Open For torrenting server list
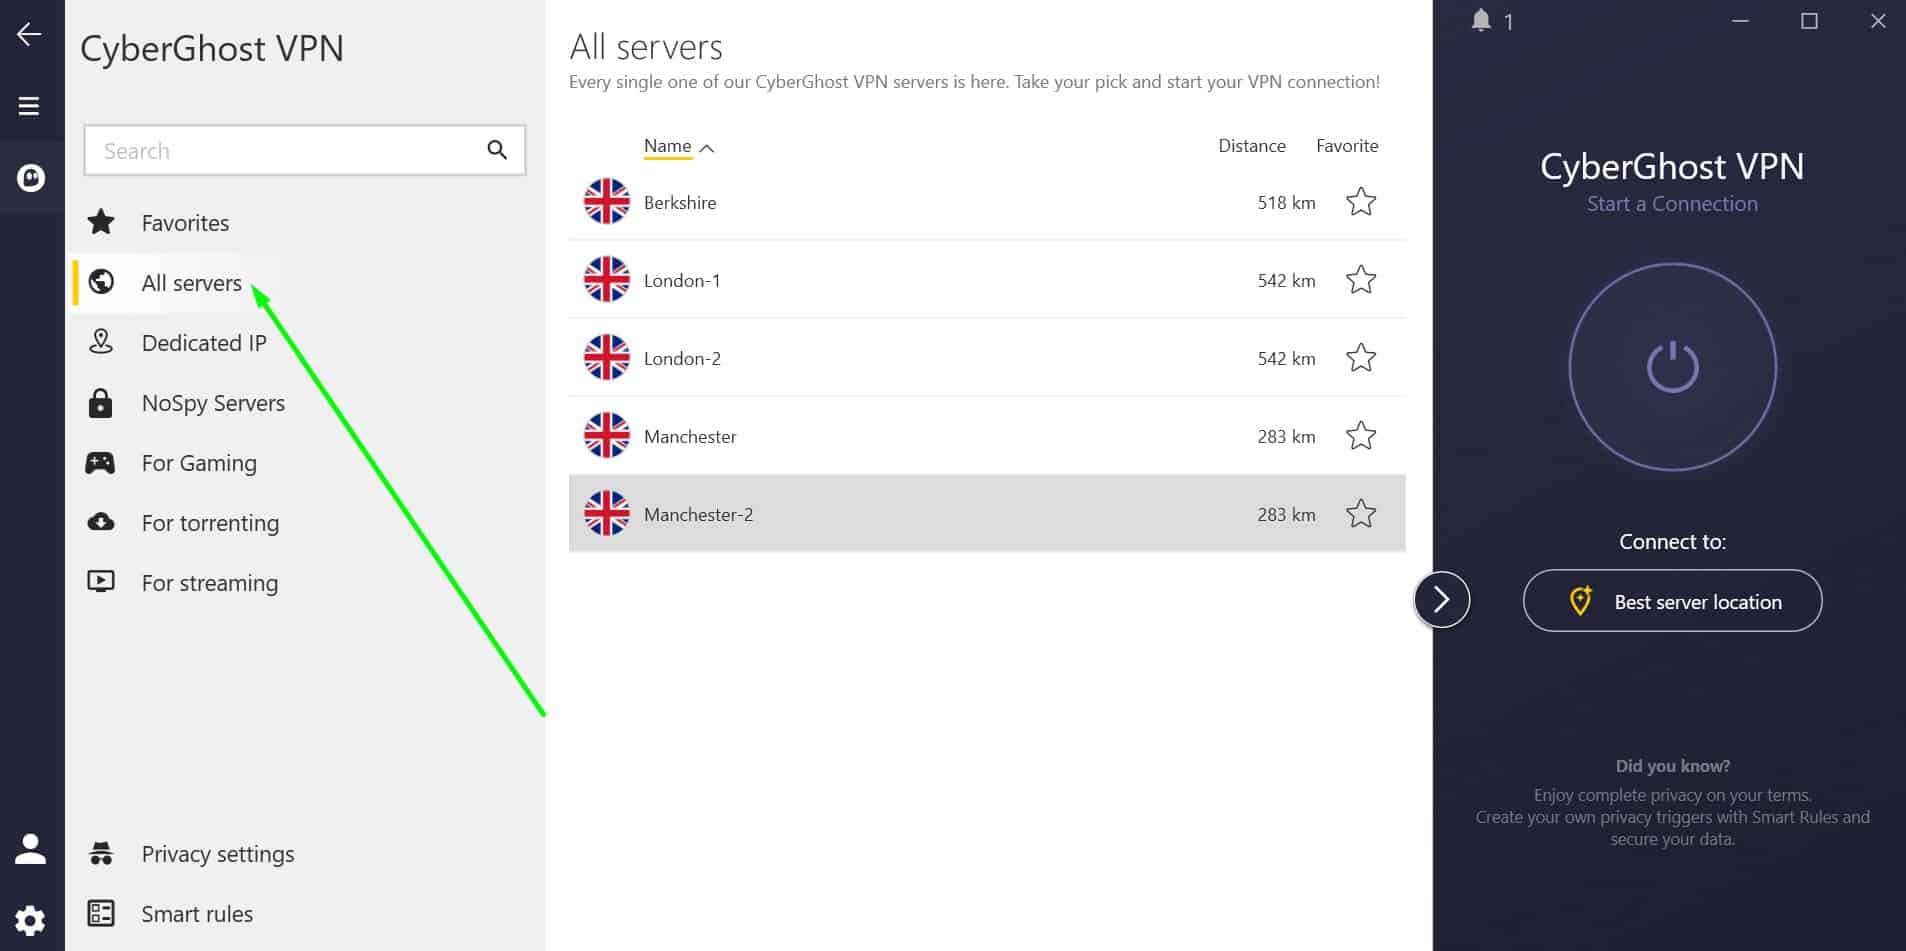The height and width of the screenshot is (951, 1906). pos(210,523)
